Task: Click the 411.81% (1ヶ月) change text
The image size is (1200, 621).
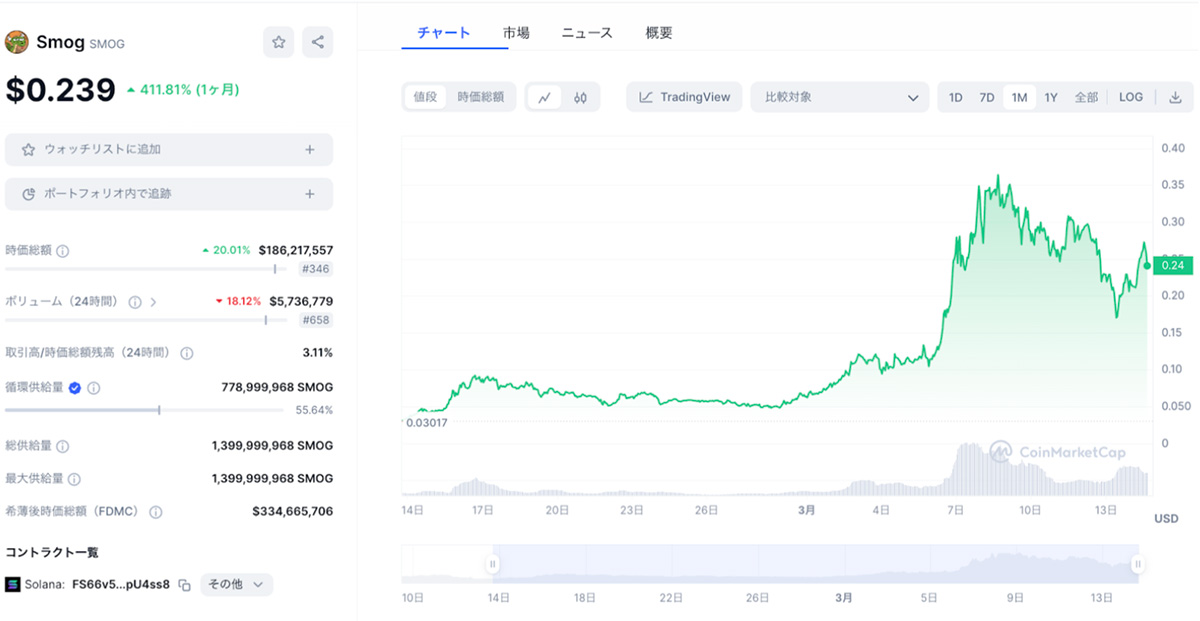Action: [189, 89]
